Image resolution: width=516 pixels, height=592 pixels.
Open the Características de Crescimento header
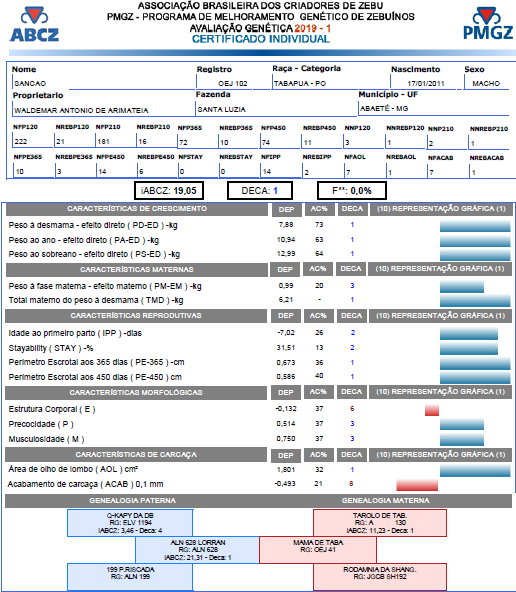[137, 209]
